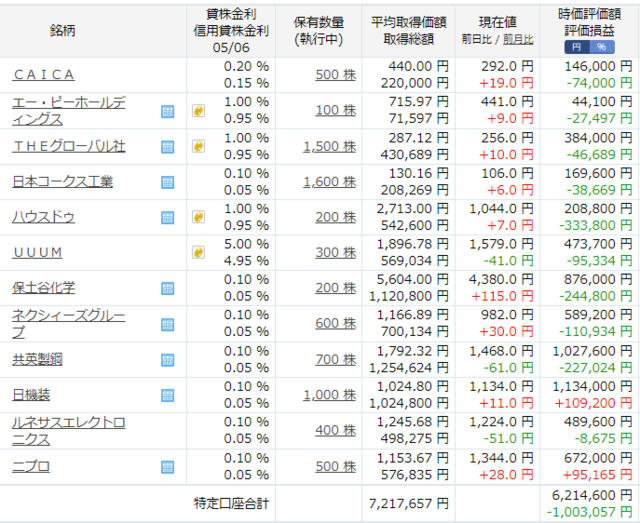Open calendar icon for 保土谷化学
This screenshot has width=640, height=523.
167,288
